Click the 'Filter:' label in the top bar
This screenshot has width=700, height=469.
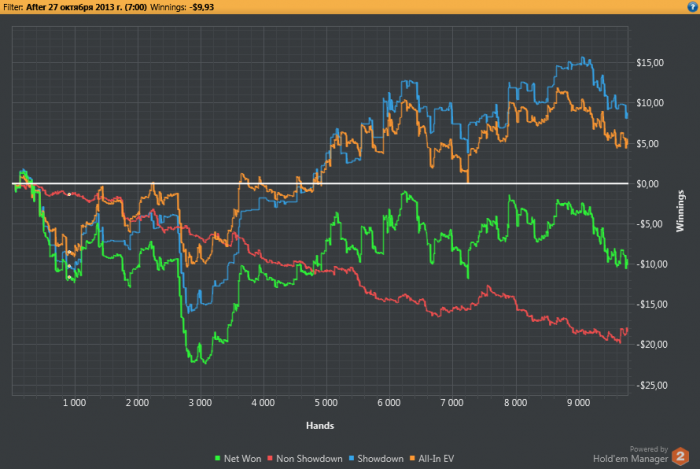point(13,7)
